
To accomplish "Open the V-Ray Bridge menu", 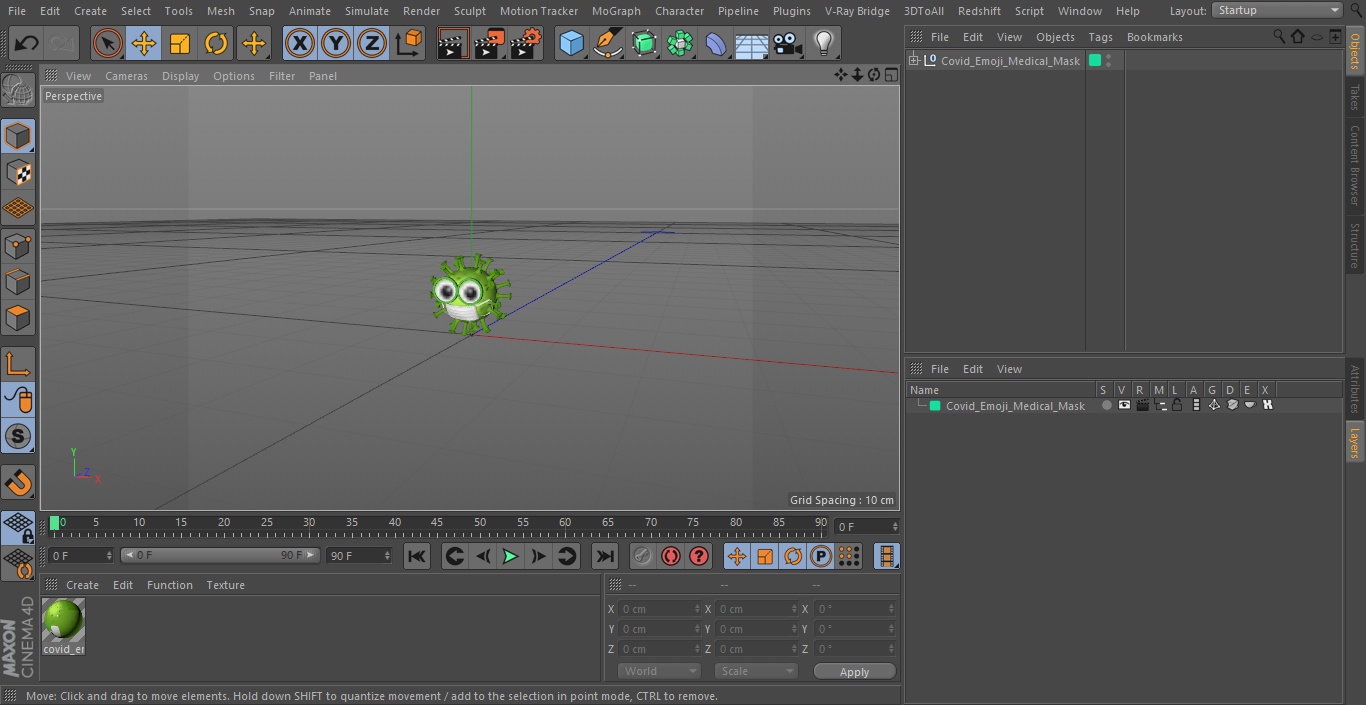I will 857,11.
